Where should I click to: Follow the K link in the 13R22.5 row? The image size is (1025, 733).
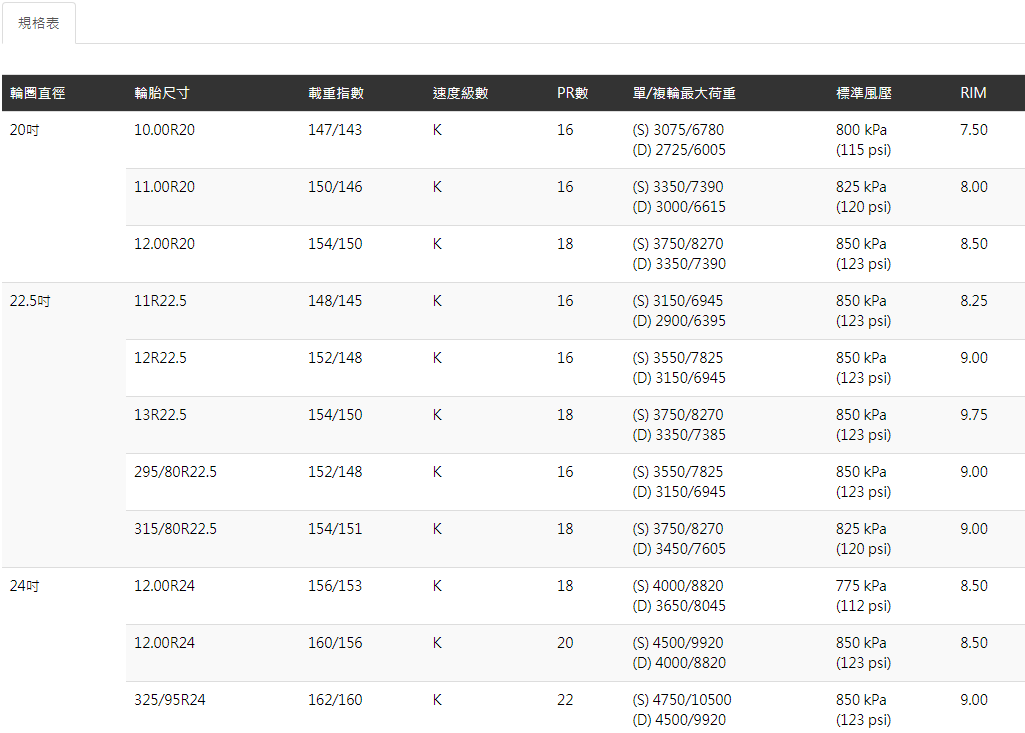(437, 415)
